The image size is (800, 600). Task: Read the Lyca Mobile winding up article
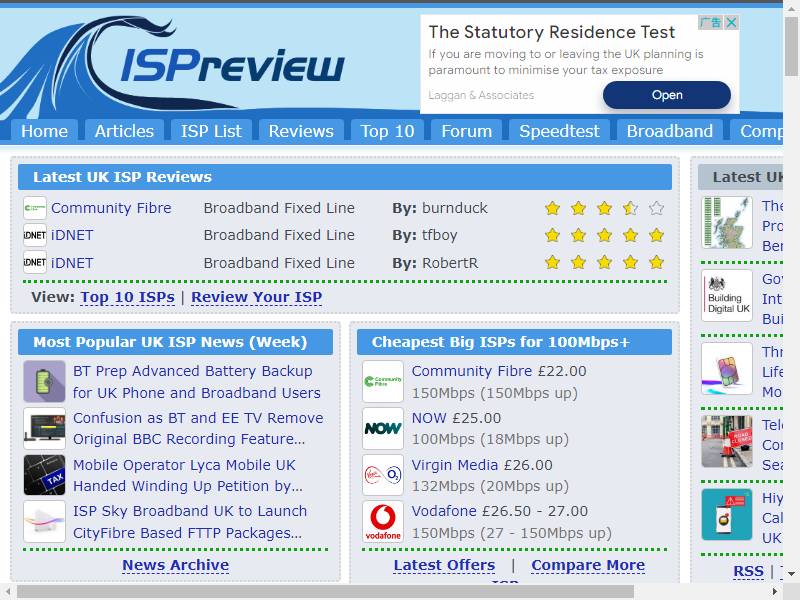[x=188, y=475]
